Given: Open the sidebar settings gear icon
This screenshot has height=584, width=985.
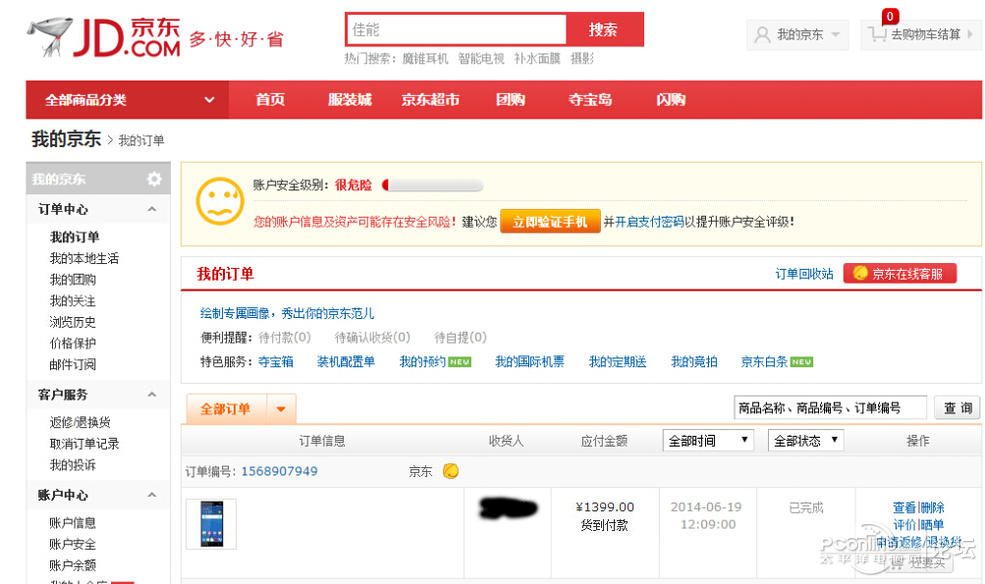Looking at the screenshot, I should pos(154,179).
